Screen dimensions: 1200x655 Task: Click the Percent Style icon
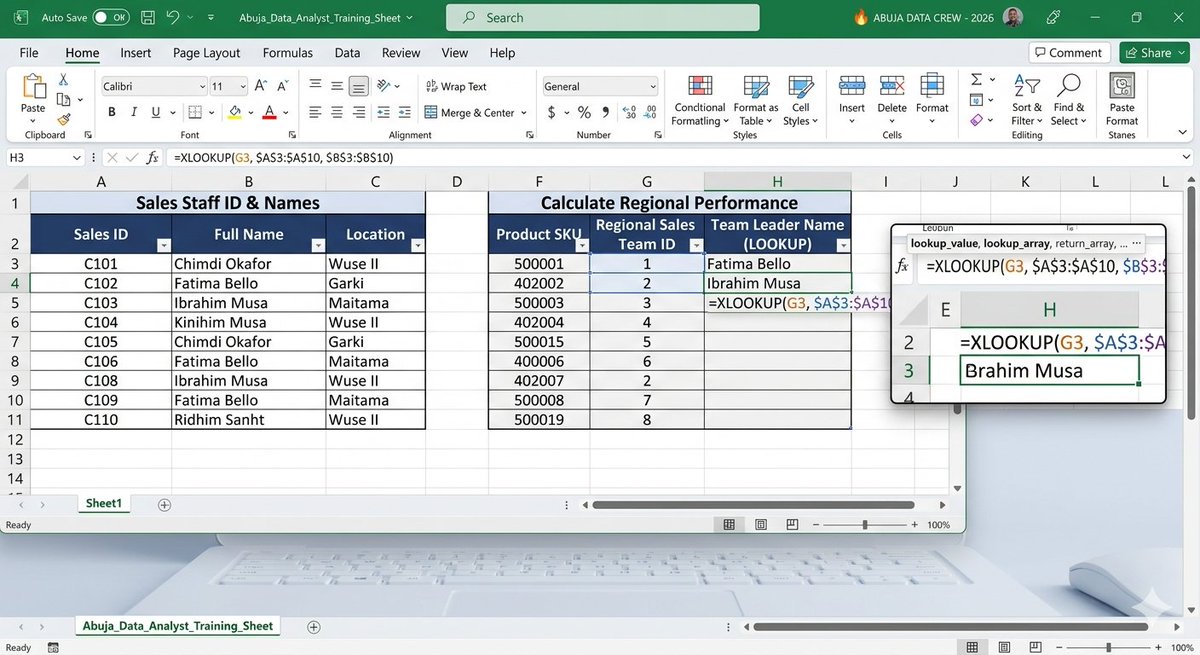point(585,113)
